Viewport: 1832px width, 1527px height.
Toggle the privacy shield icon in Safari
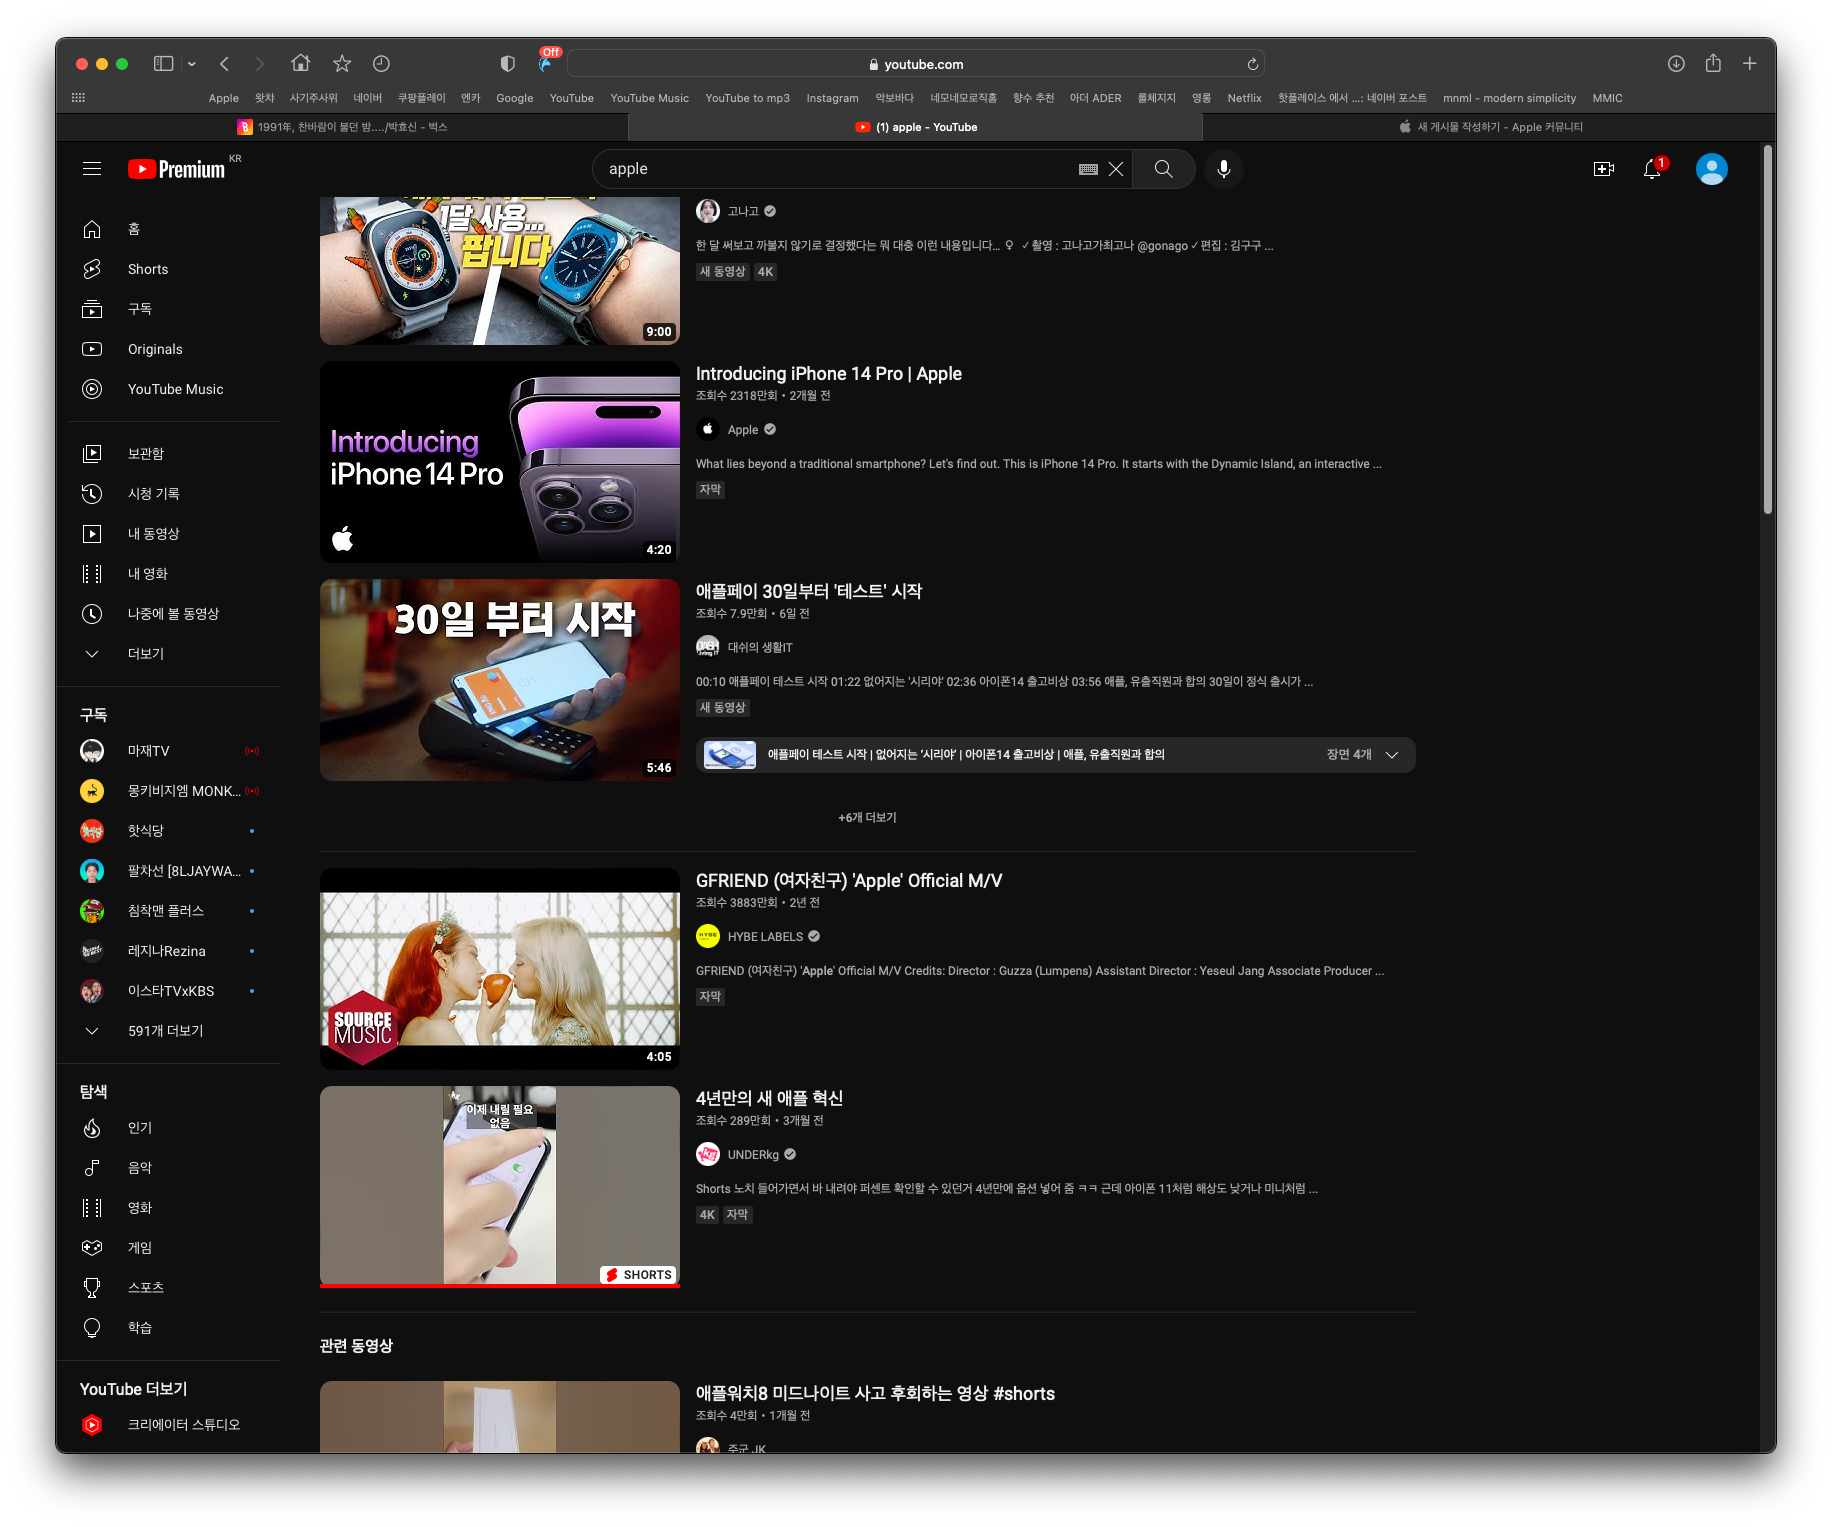click(507, 64)
